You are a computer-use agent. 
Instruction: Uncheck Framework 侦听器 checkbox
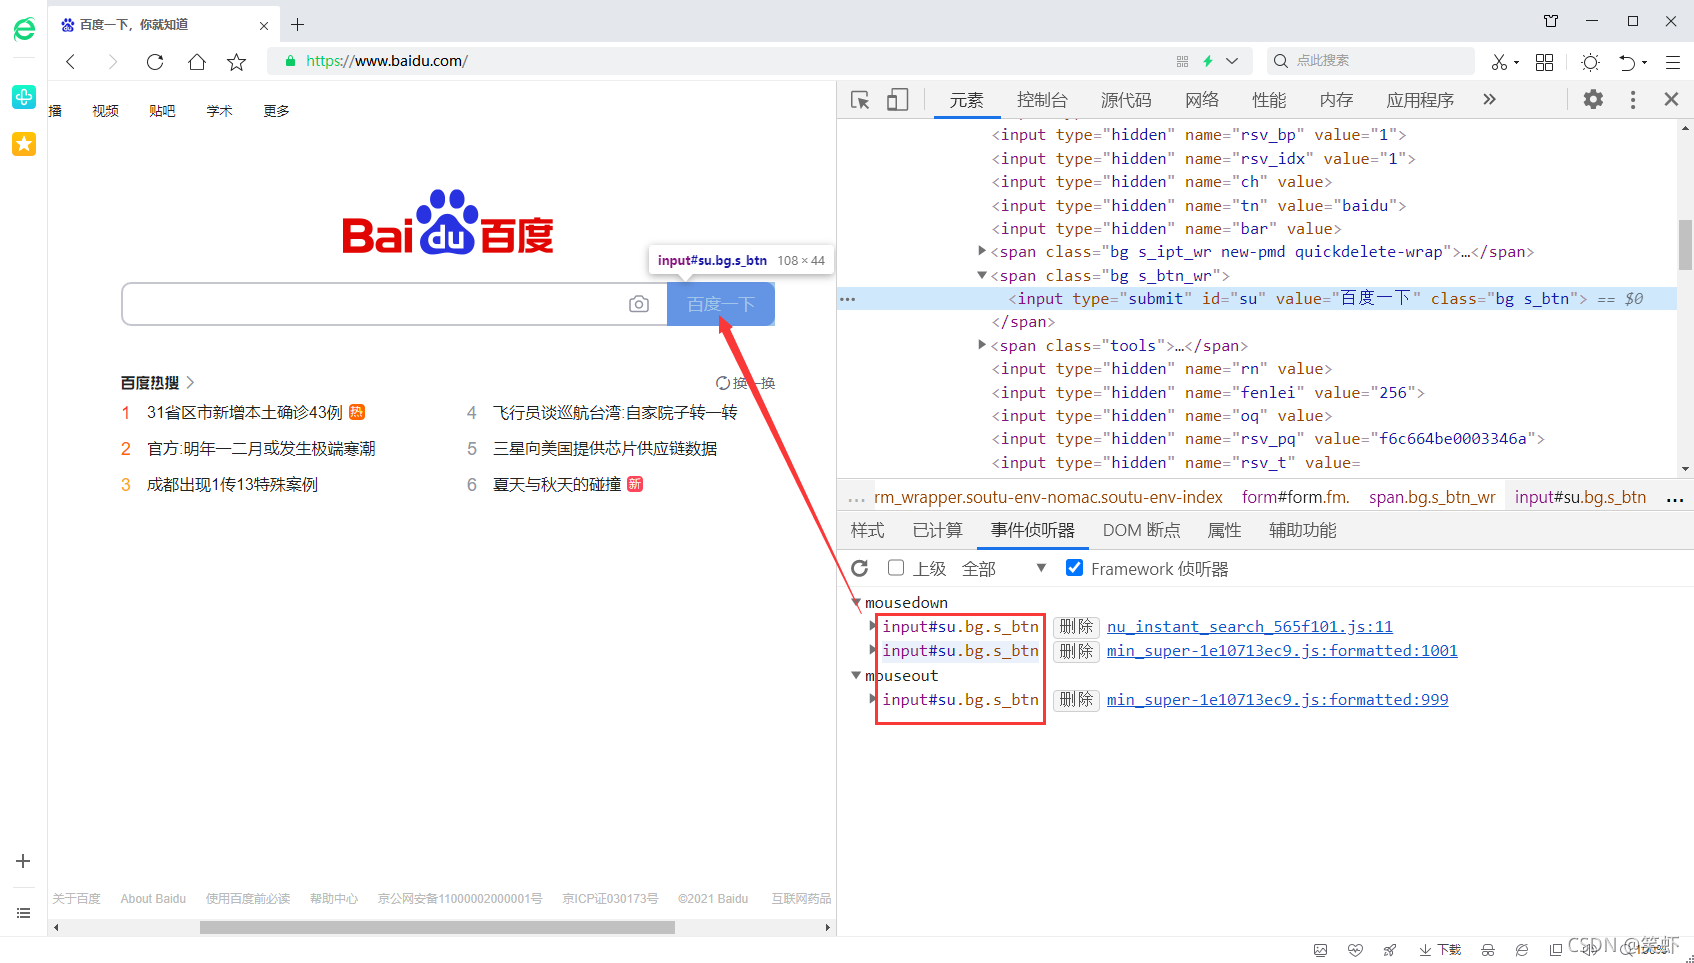tap(1075, 568)
